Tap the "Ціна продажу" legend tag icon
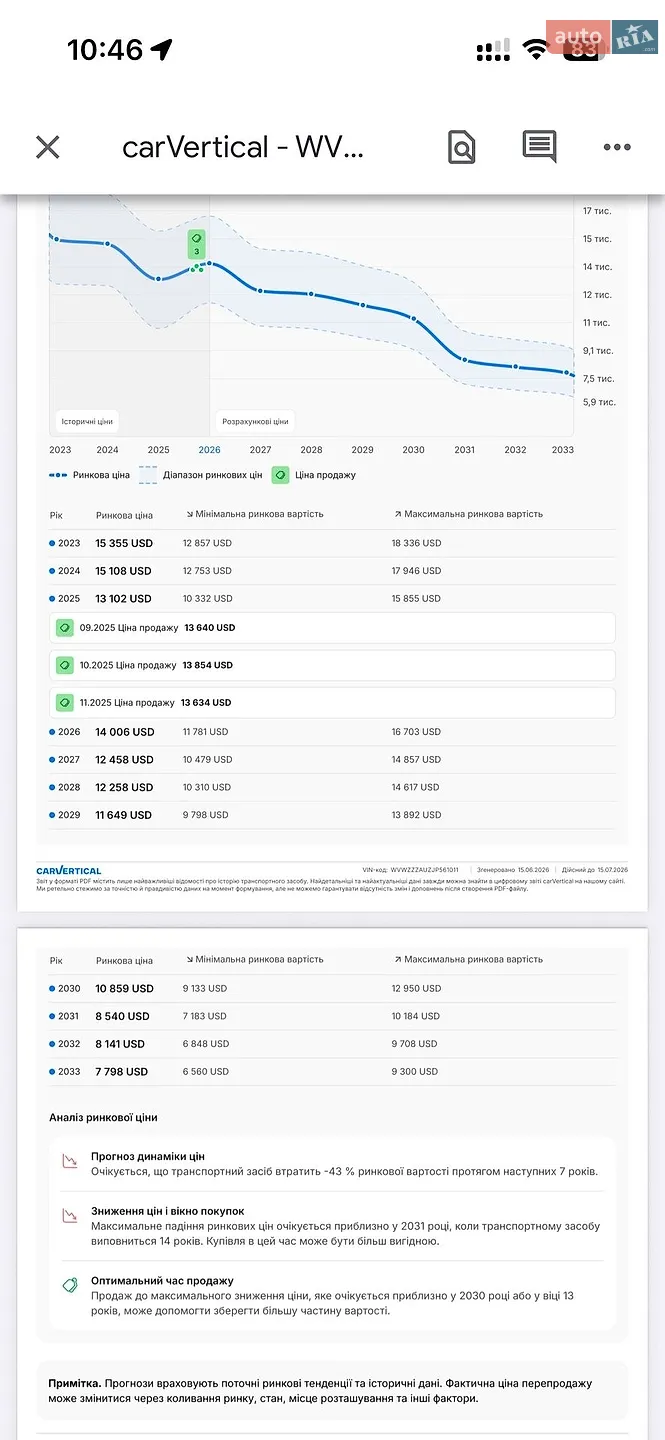The height and width of the screenshot is (1440, 665). pyautogui.click(x=280, y=475)
